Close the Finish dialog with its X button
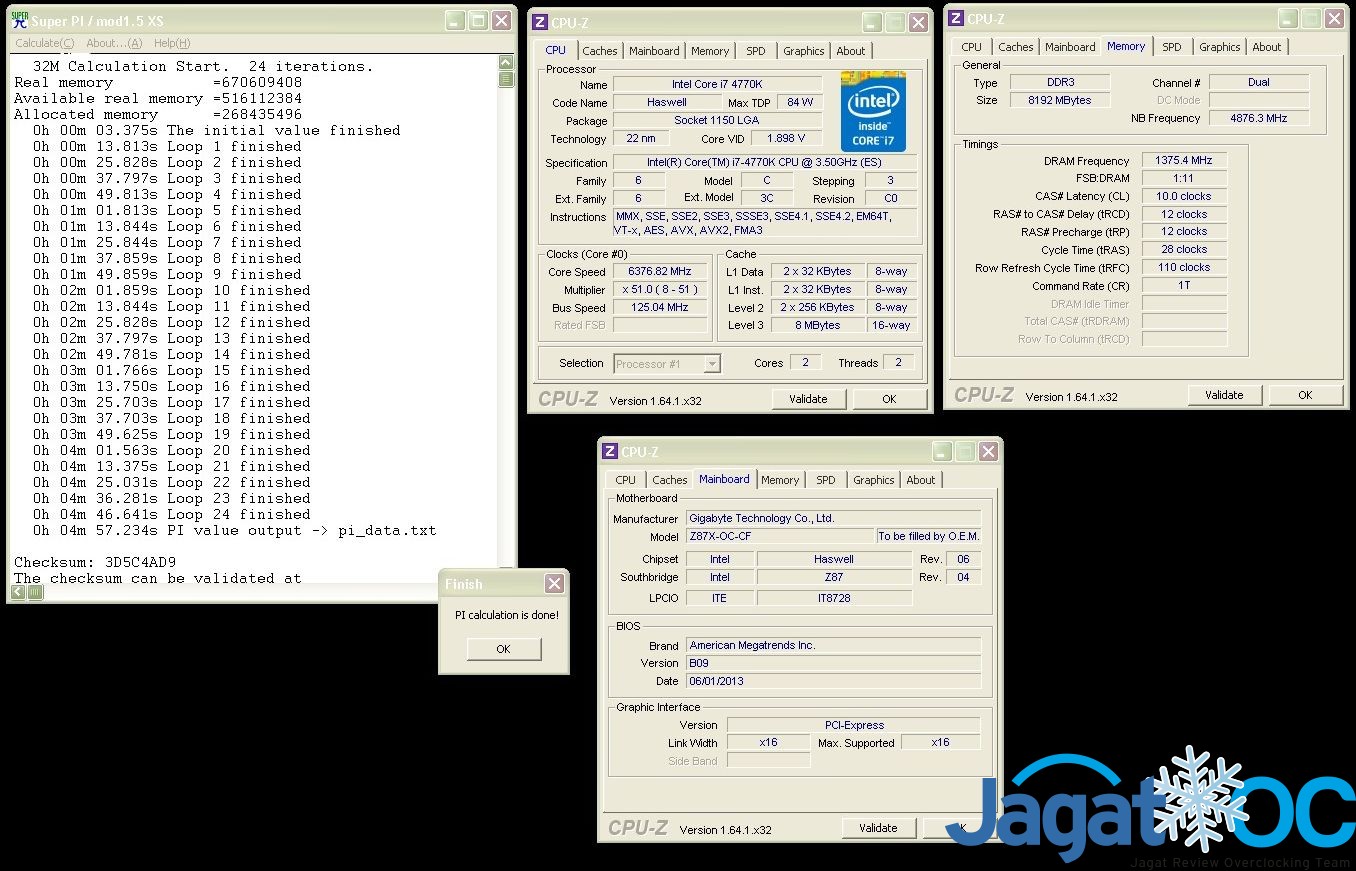Screen dimensions: 1356x871 [x=554, y=584]
